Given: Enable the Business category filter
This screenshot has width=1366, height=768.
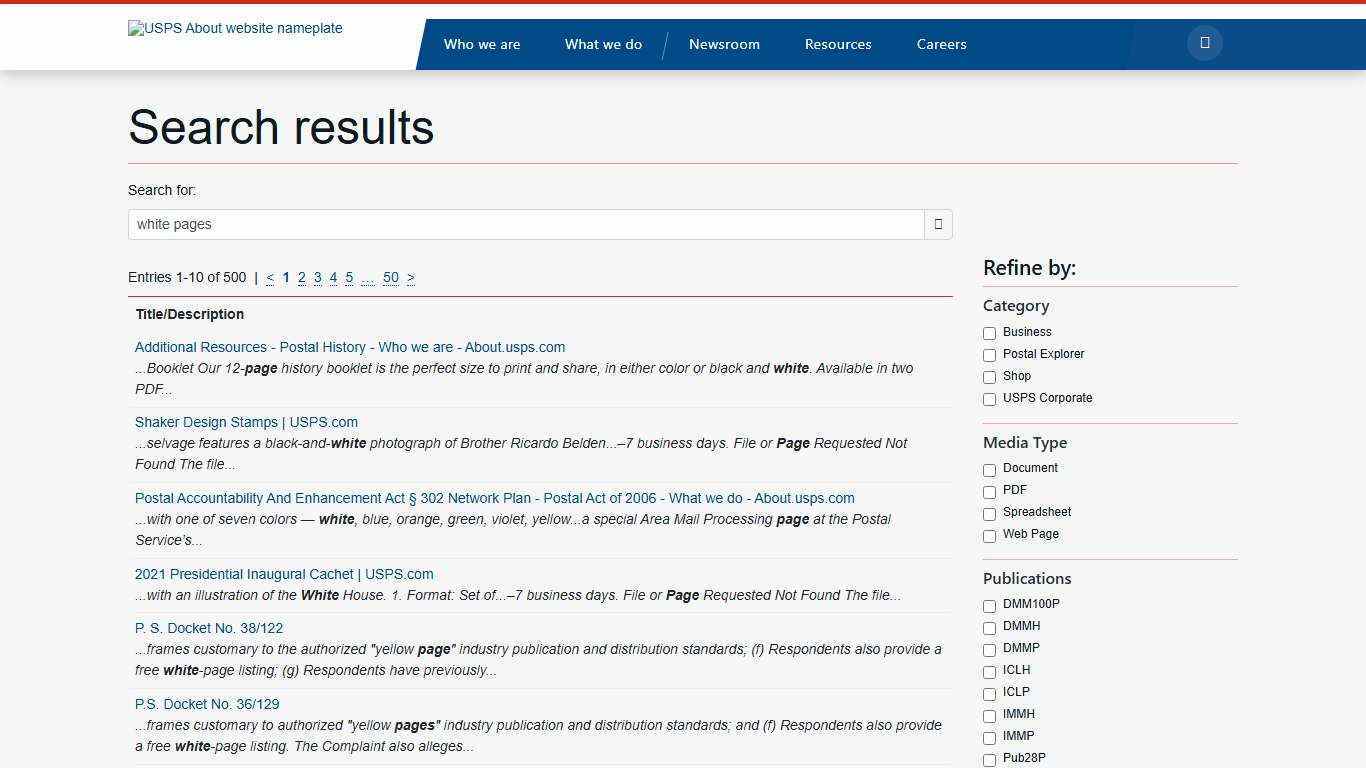Looking at the screenshot, I should (x=989, y=333).
